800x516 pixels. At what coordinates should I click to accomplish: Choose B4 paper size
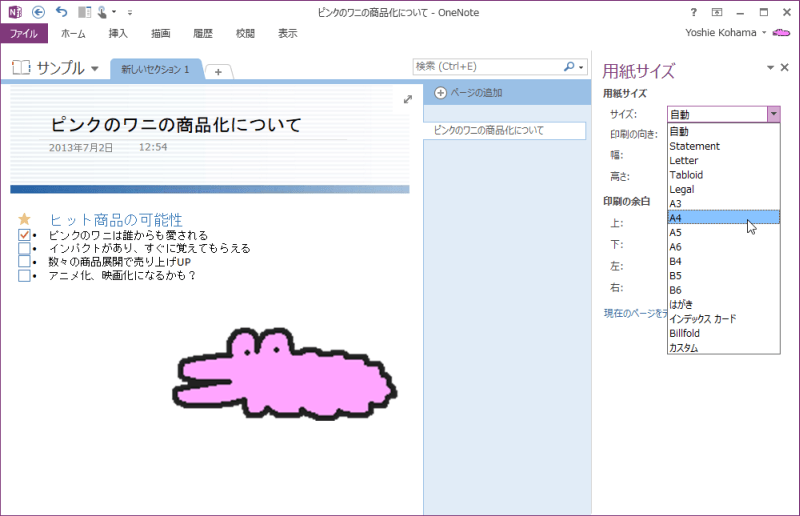tap(723, 261)
